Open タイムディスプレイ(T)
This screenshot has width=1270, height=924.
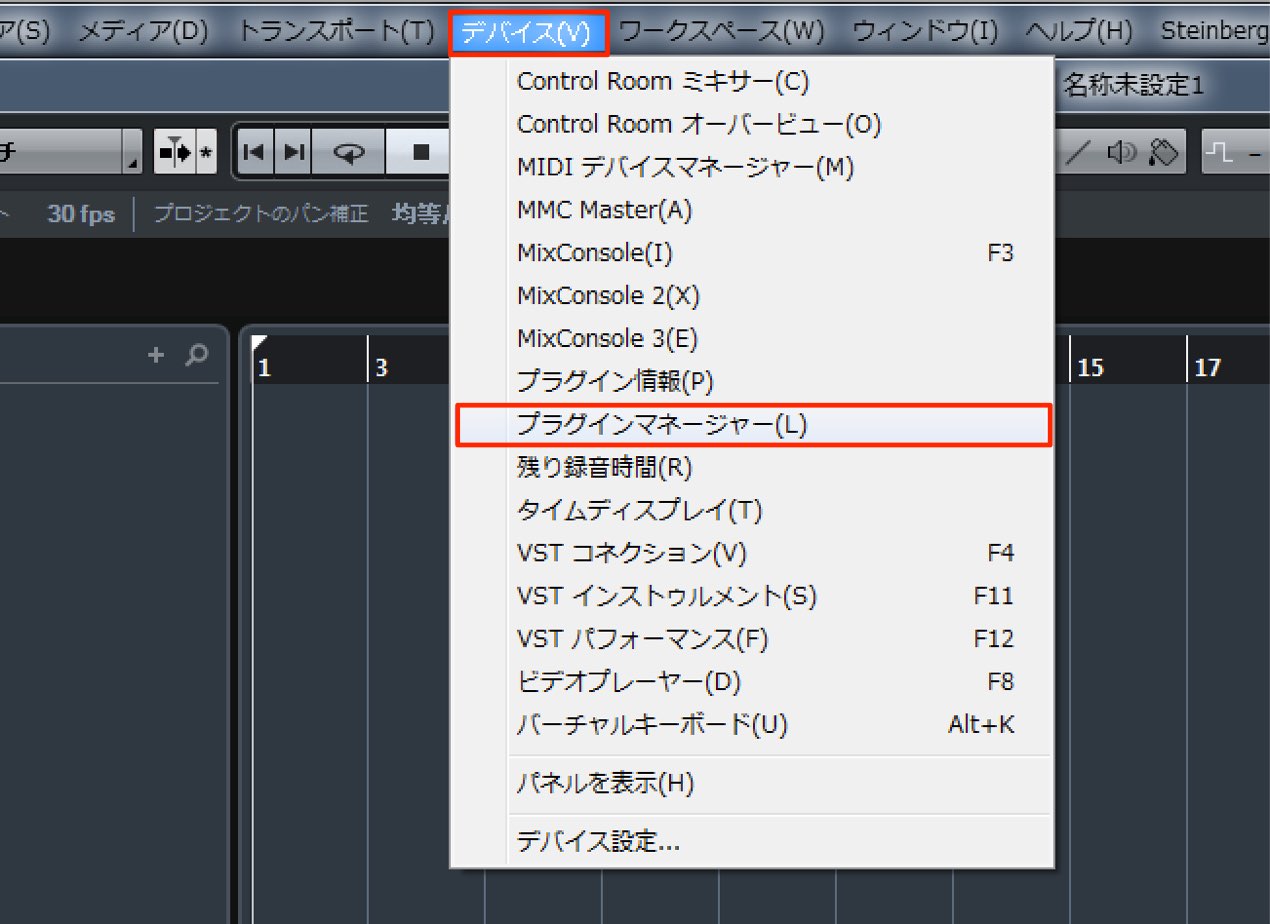752,510
